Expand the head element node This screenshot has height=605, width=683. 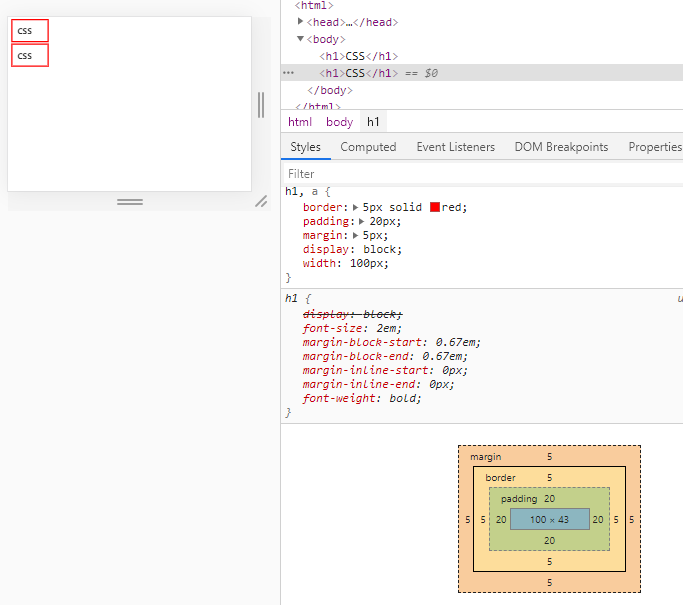(x=300, y=21)
